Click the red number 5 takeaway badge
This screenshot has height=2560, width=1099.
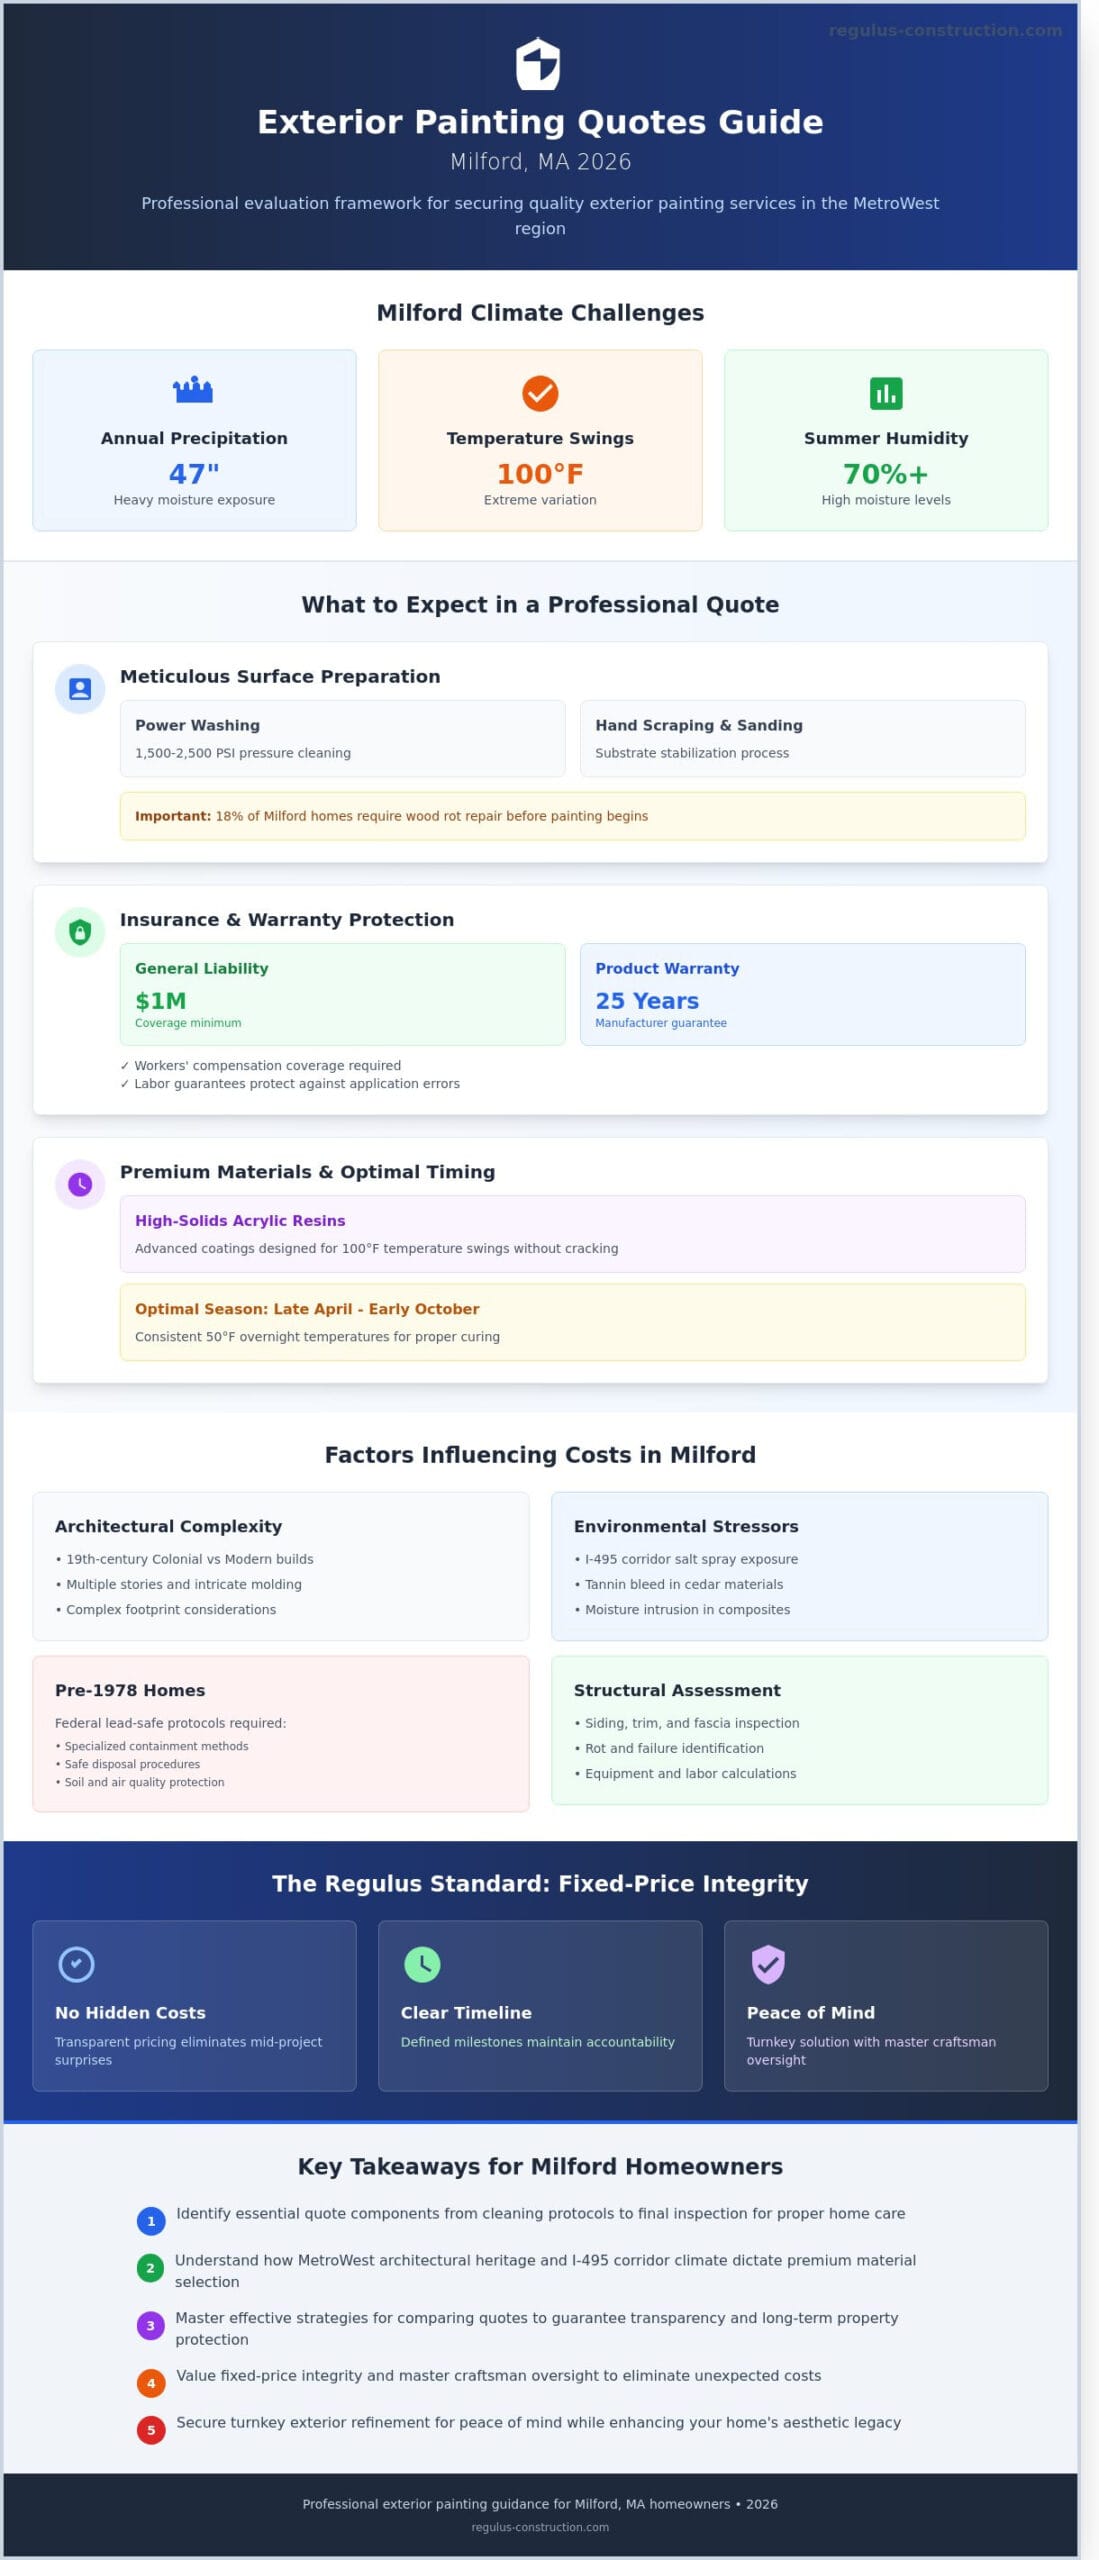[151, 2430]
